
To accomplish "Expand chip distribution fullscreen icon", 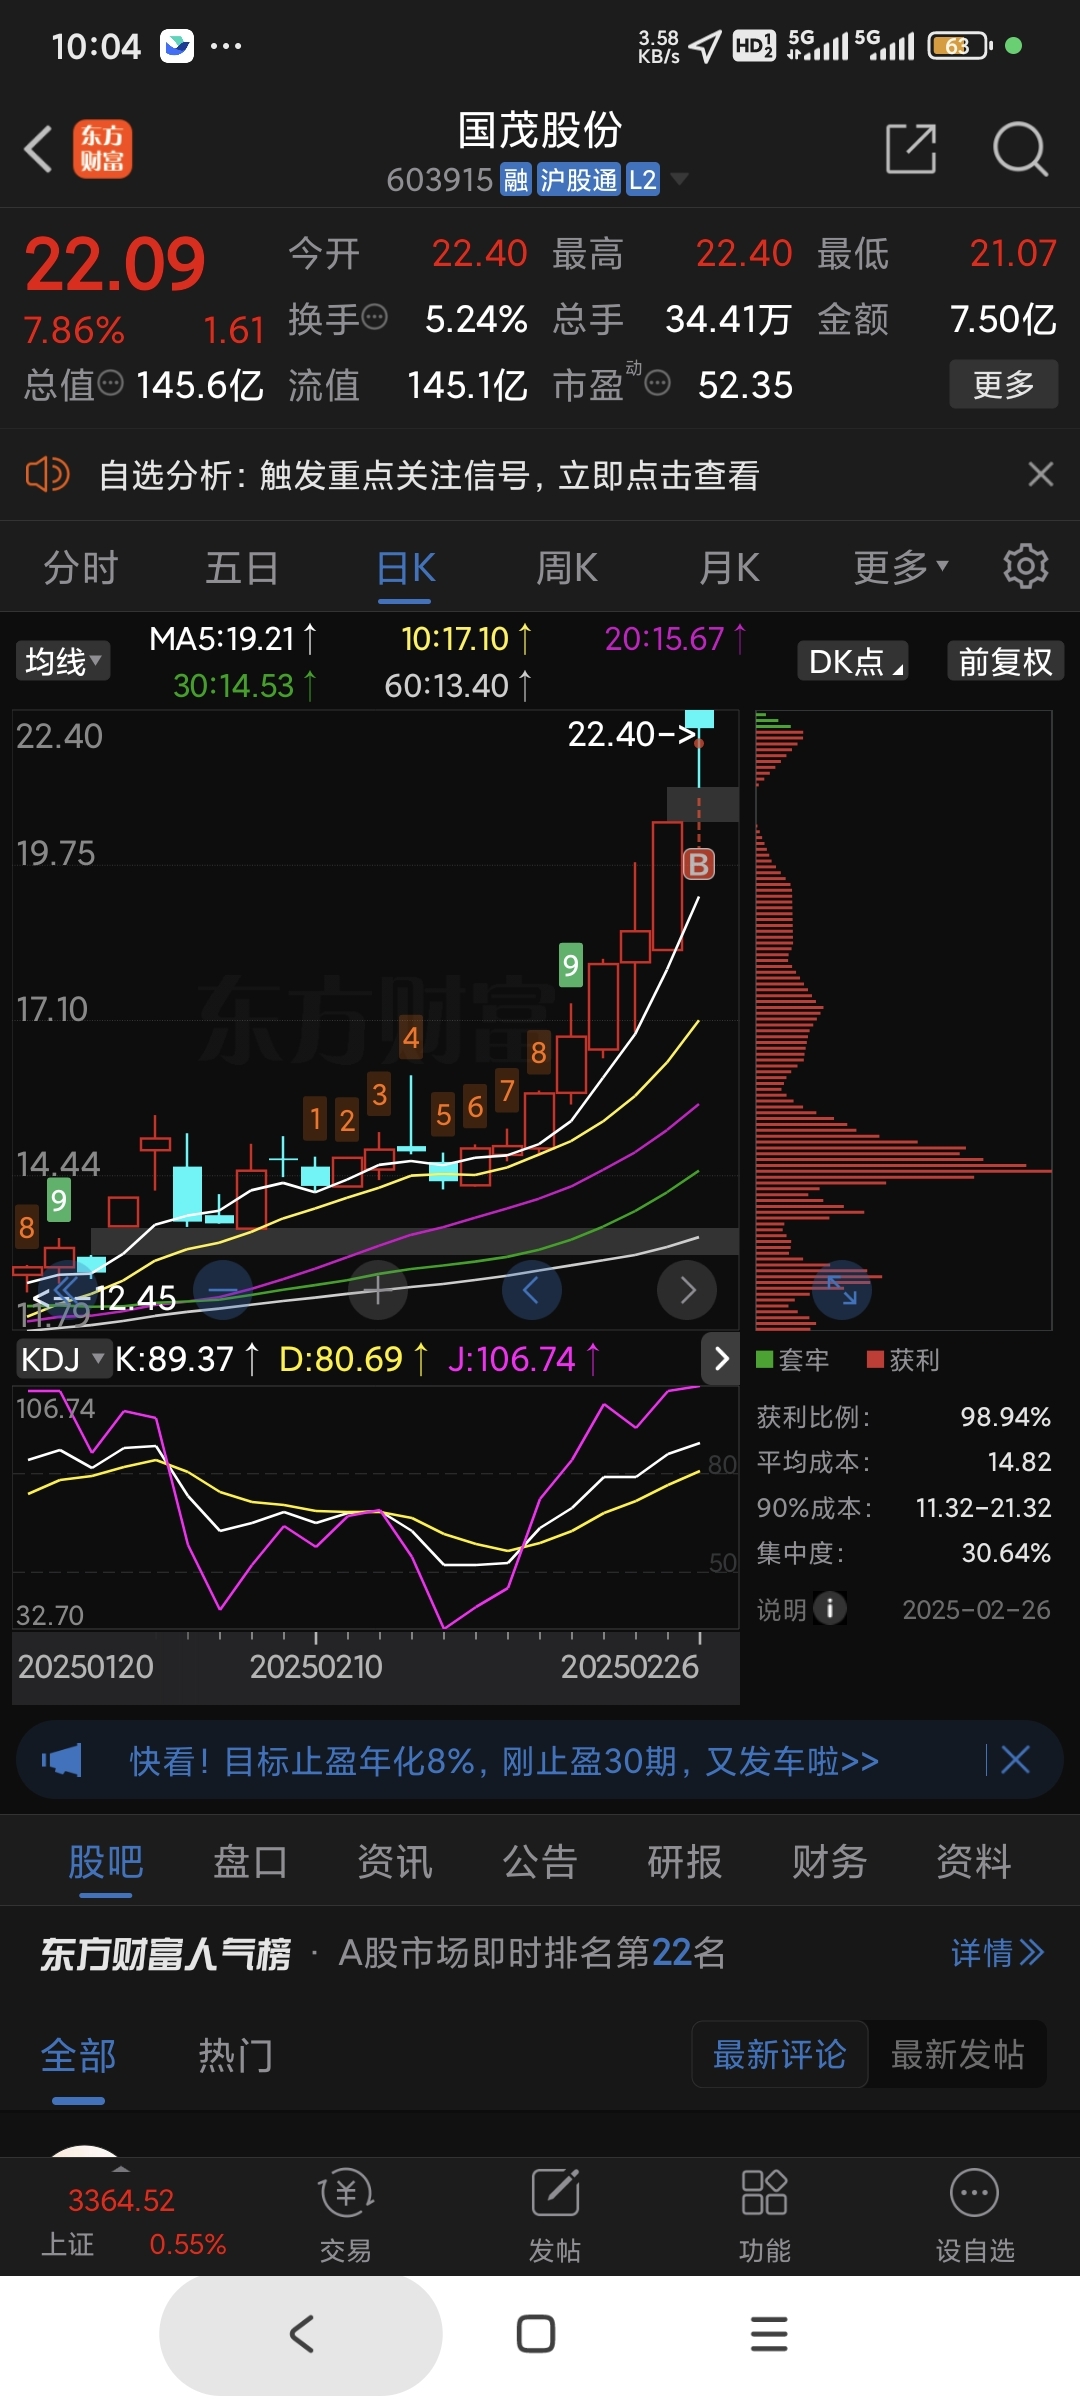I will [842, 1290].
